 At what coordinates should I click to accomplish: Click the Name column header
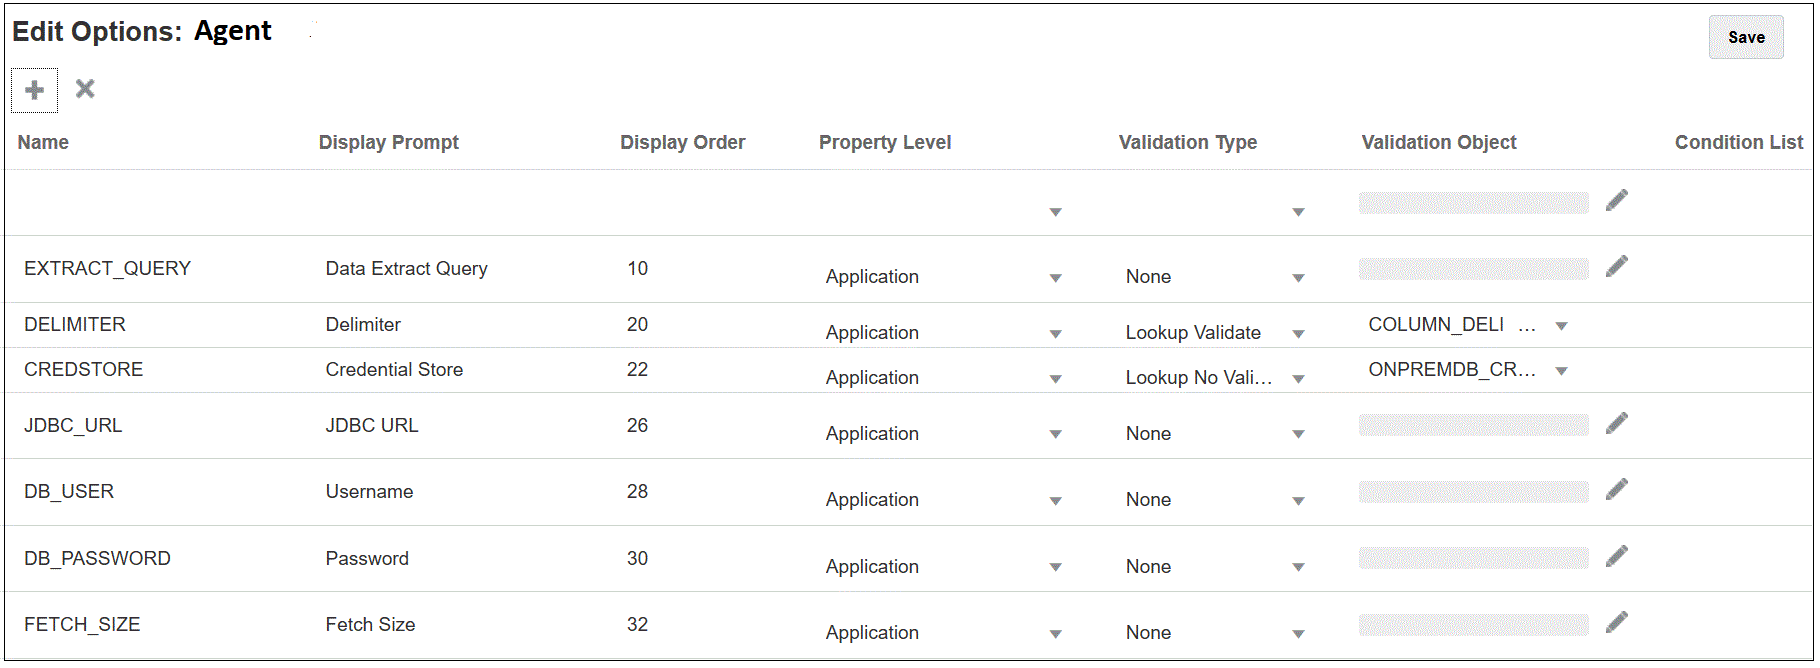pyautogui.click(x=43, y=142)
